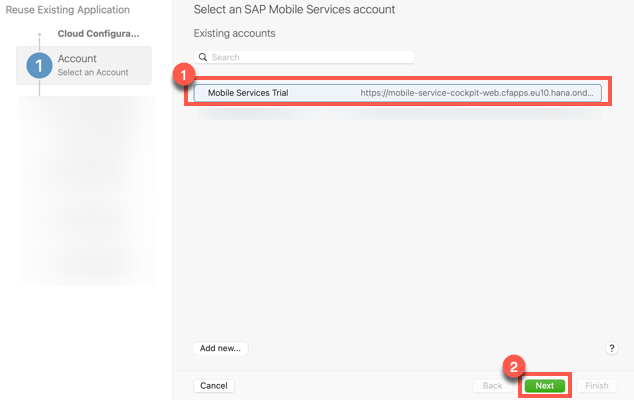Viewport: 634px width, 400px height.
Task: Cancel the wizard
Action: [x=214, y=385]
